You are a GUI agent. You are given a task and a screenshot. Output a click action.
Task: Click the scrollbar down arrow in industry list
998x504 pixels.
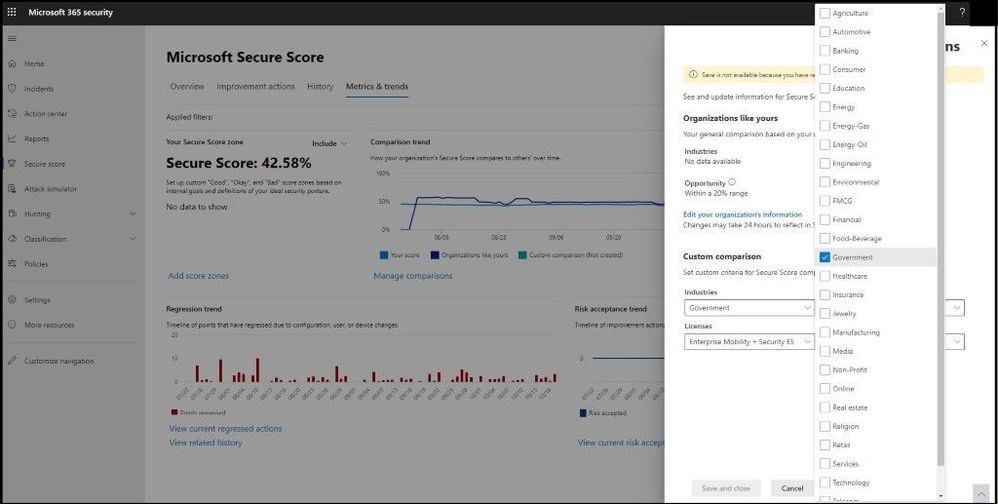[941, 495]
